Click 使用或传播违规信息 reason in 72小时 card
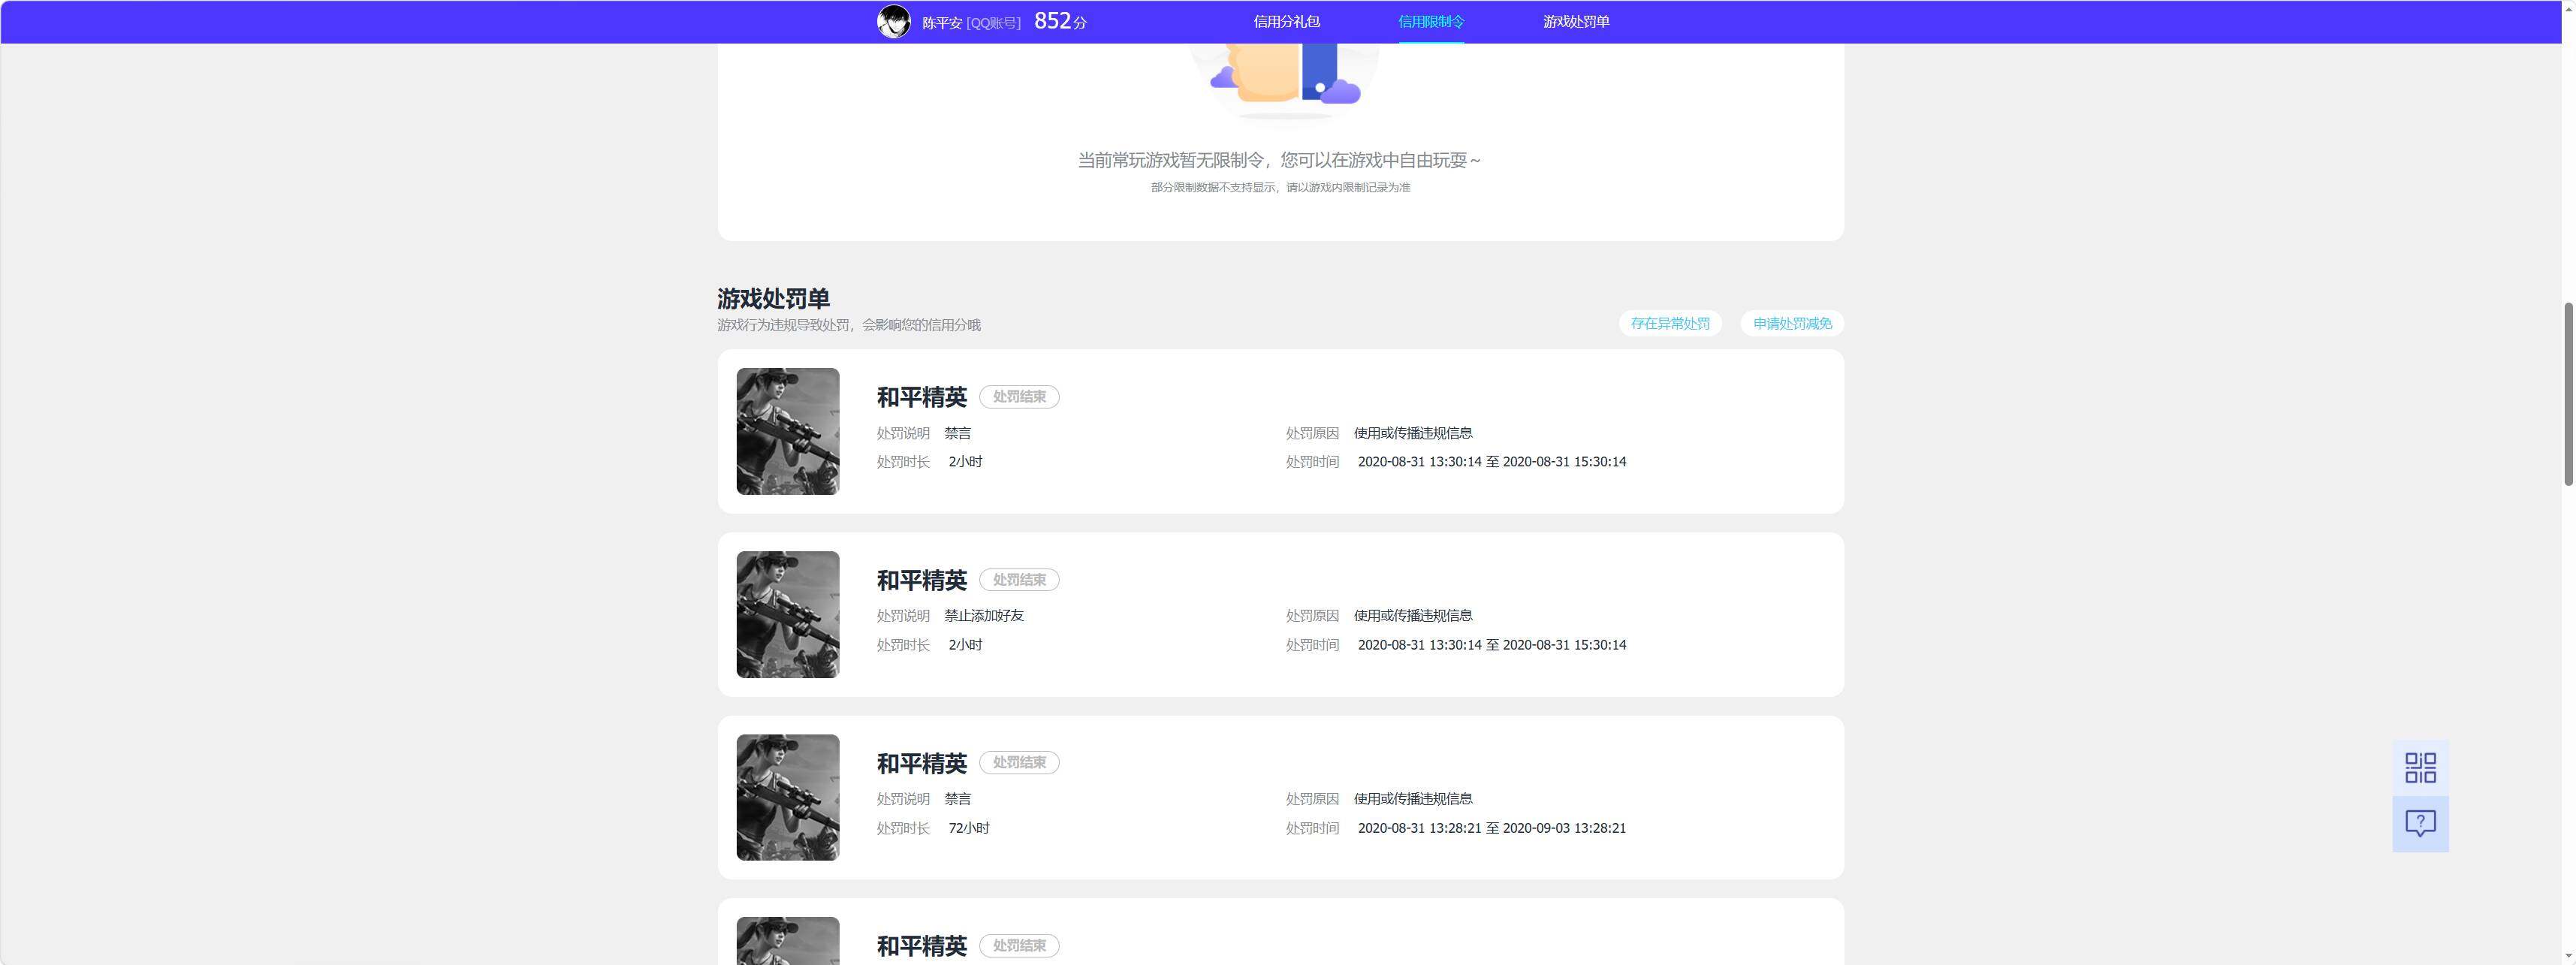This screenshot has width=2576, height=965. pos(1413,798)
